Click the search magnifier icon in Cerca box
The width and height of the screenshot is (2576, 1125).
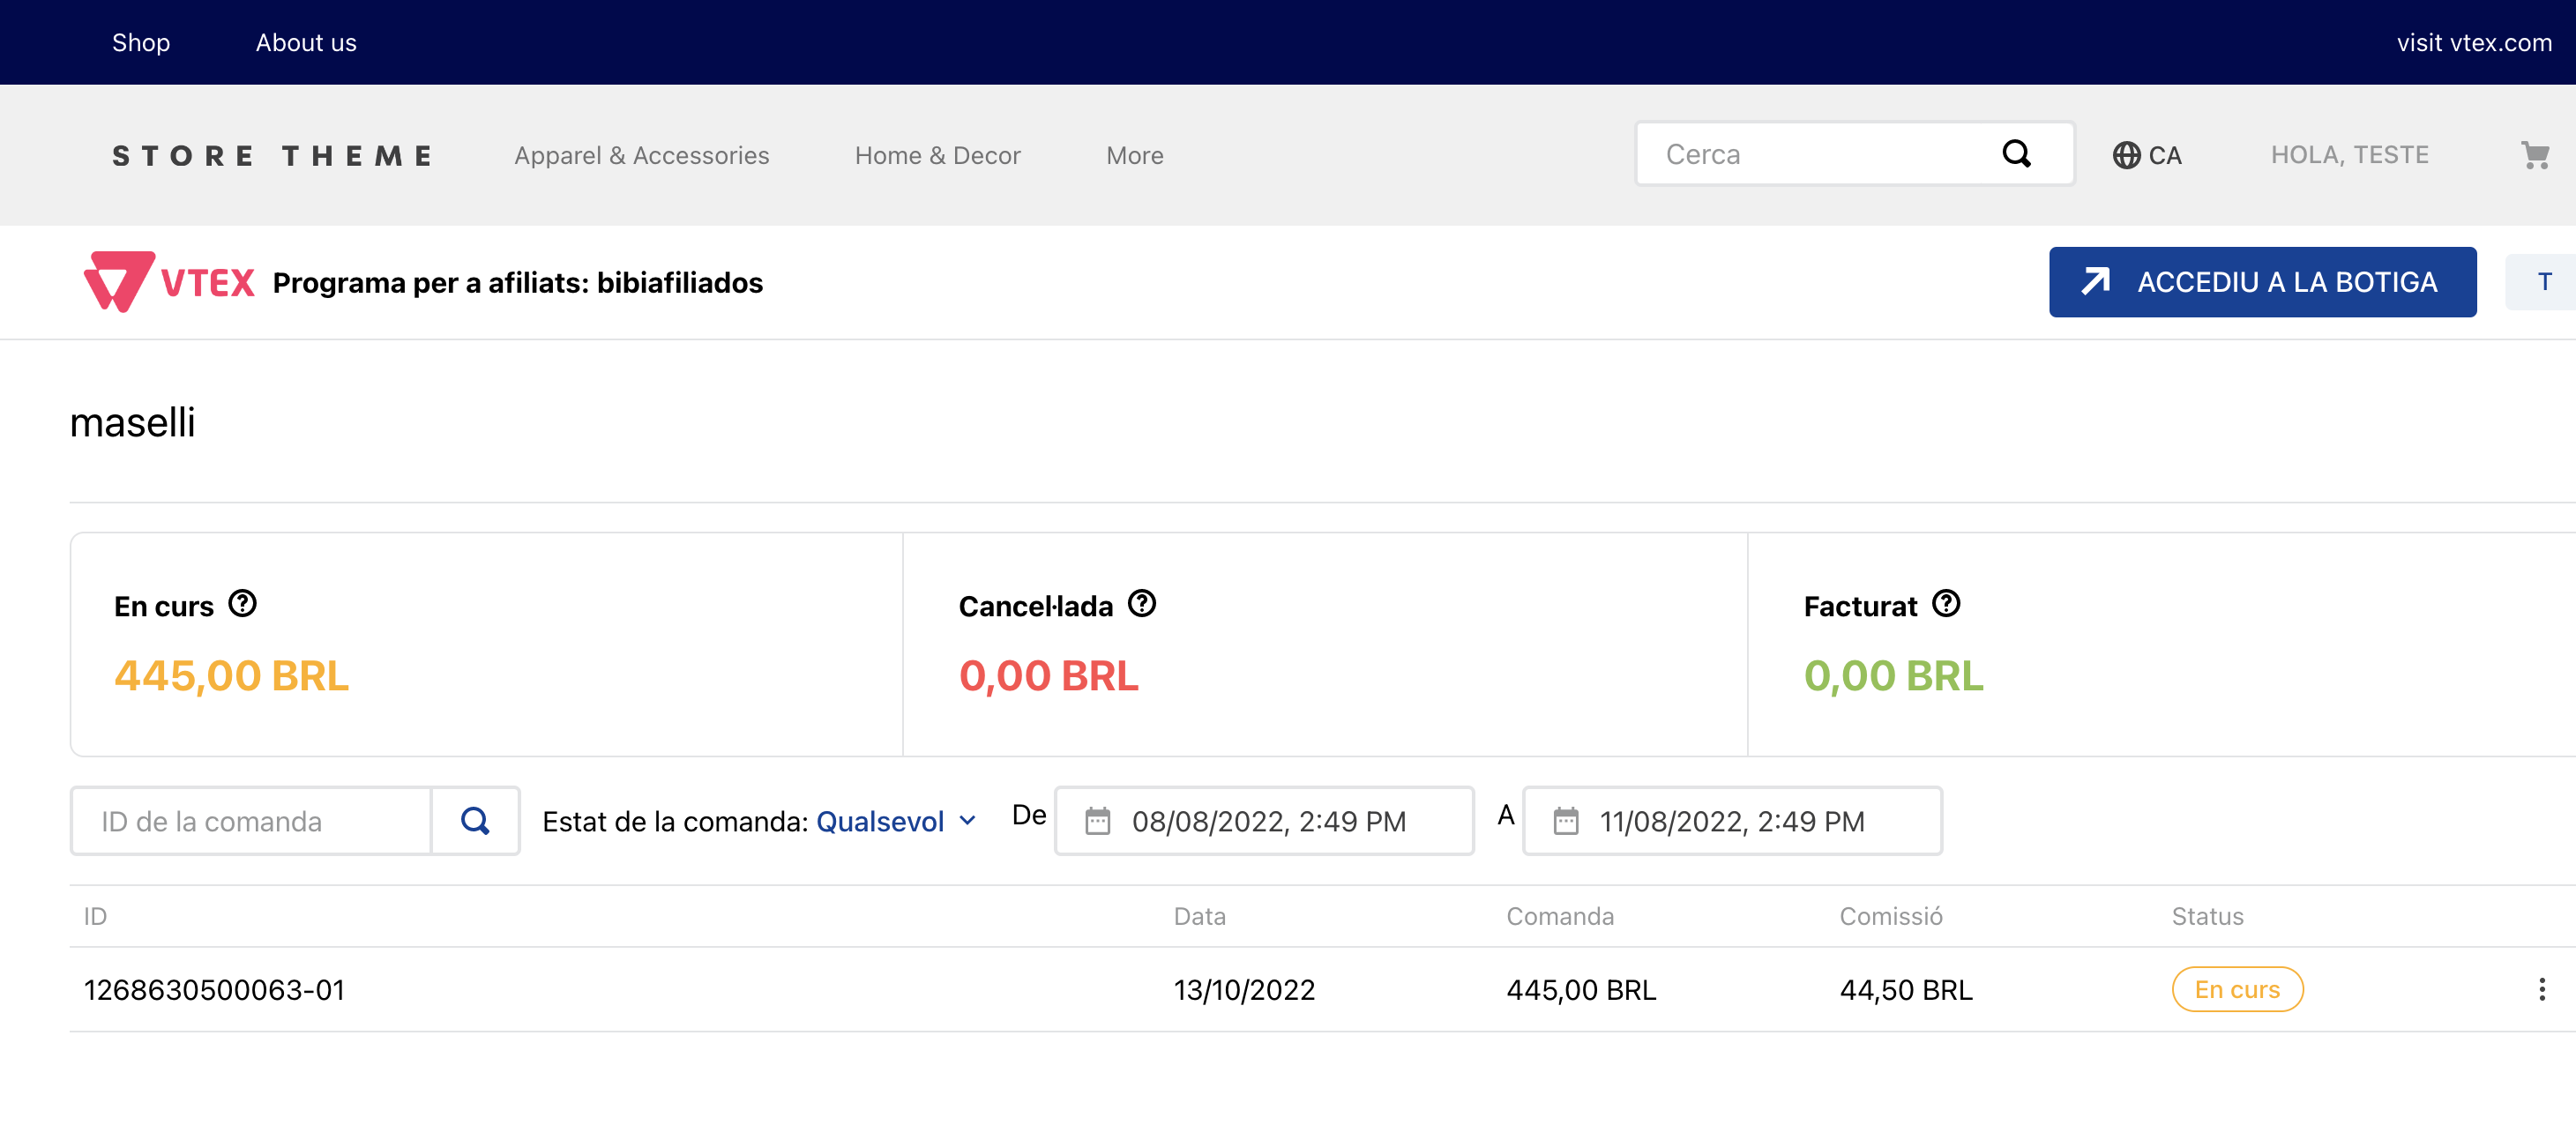pyautogui.click(x=2016, y=154)
